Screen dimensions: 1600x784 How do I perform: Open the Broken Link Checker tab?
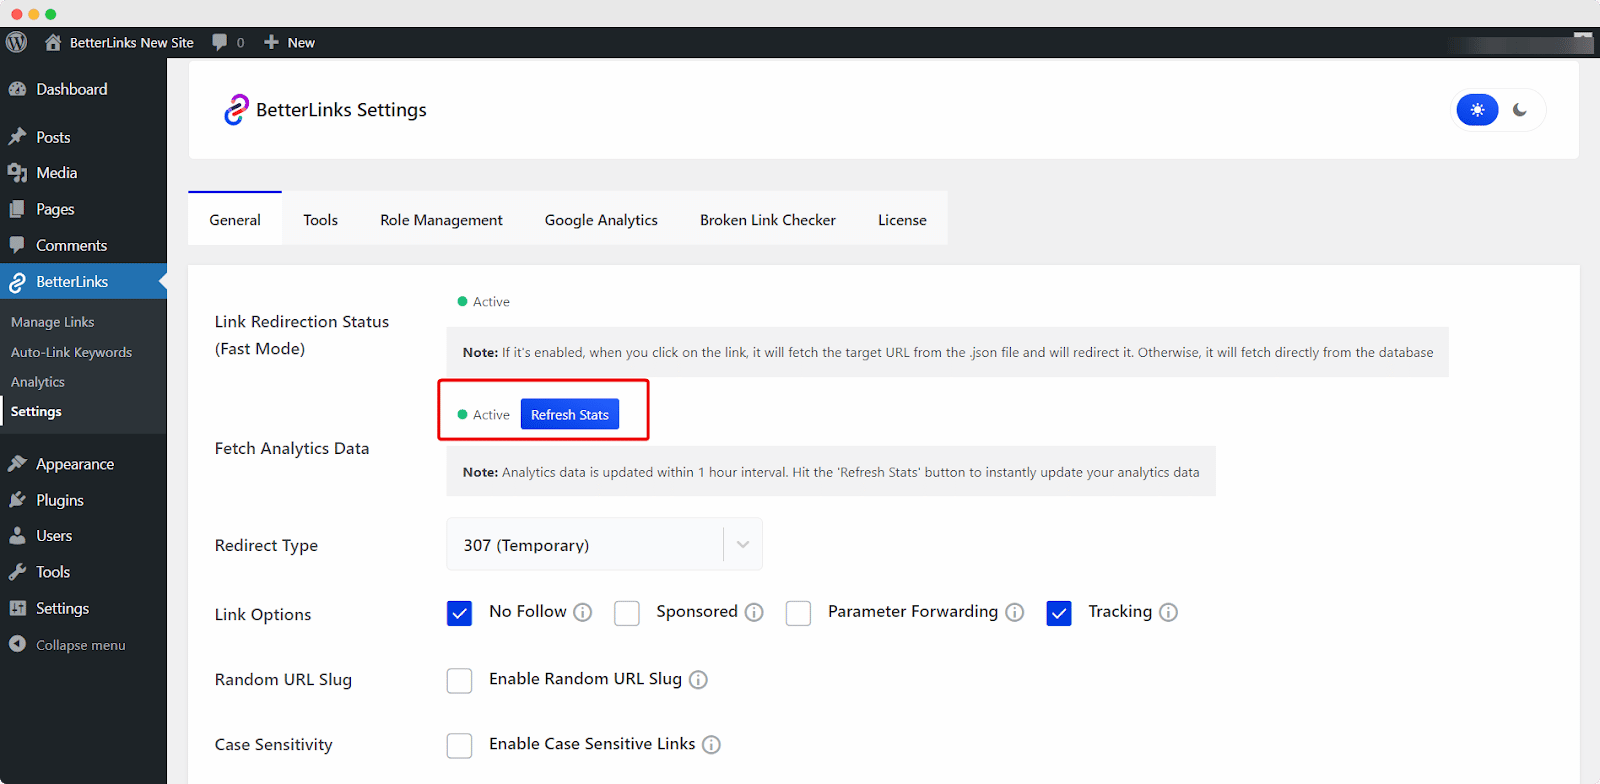(x=768, y=219)
